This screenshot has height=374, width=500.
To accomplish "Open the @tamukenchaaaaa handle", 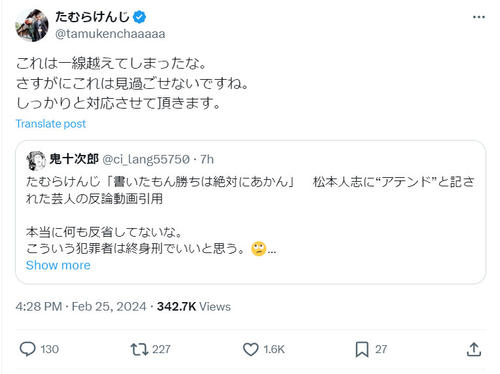I will [x=110, y=34].
